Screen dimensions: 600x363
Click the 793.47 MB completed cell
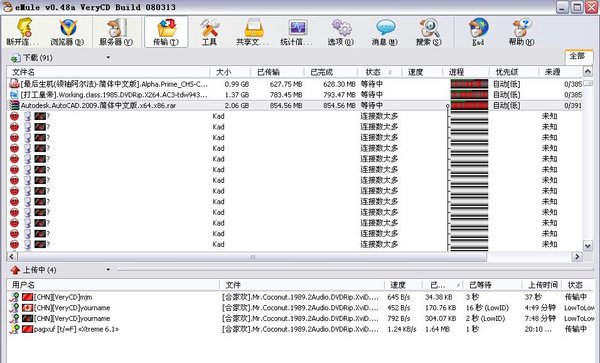pos(339,95)
